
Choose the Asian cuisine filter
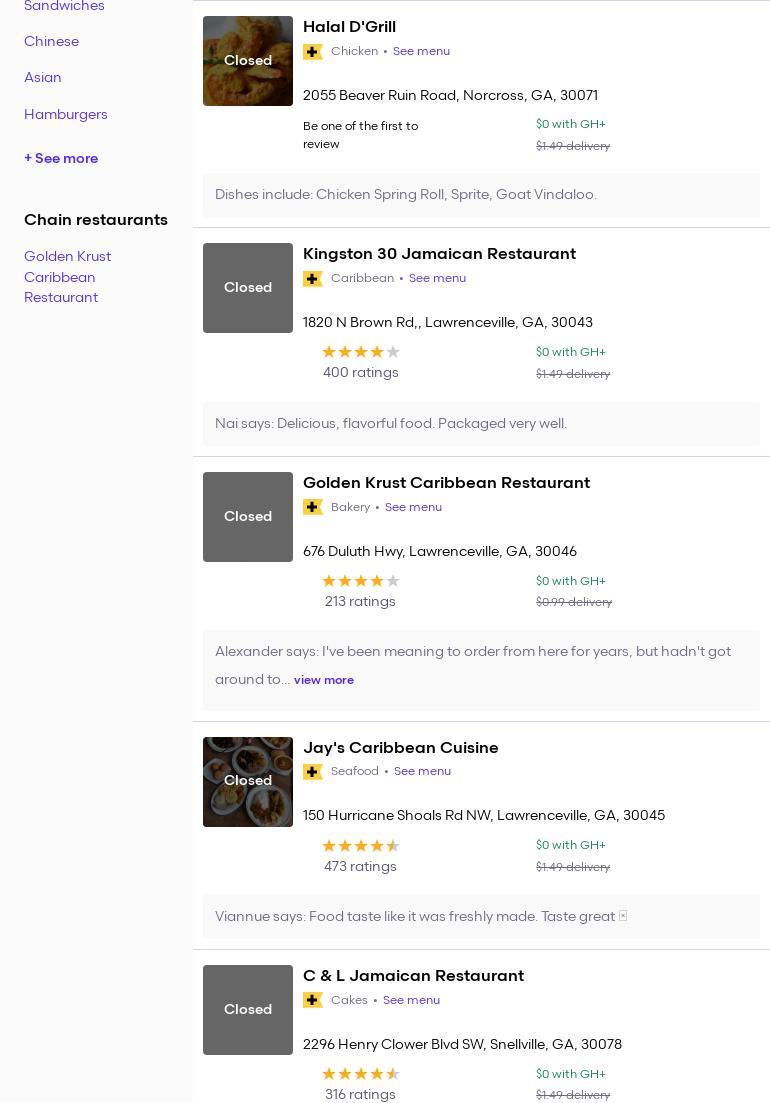point(43,77)
